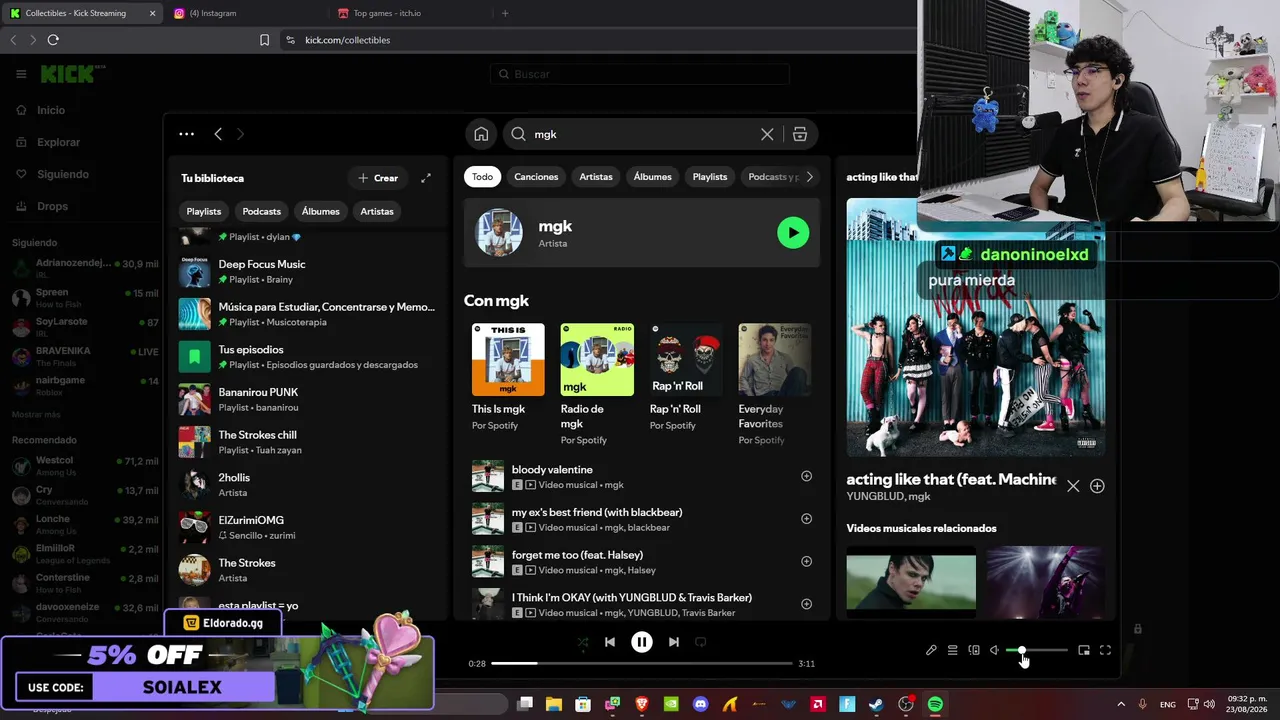Open the Spotify miniplayer

click(x=1084, y=651)
